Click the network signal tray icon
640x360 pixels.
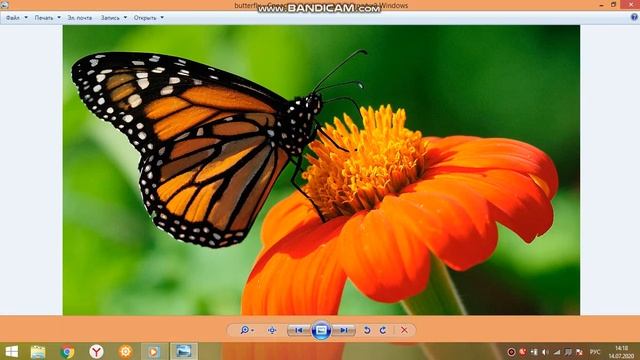click(x=557, y=352)
